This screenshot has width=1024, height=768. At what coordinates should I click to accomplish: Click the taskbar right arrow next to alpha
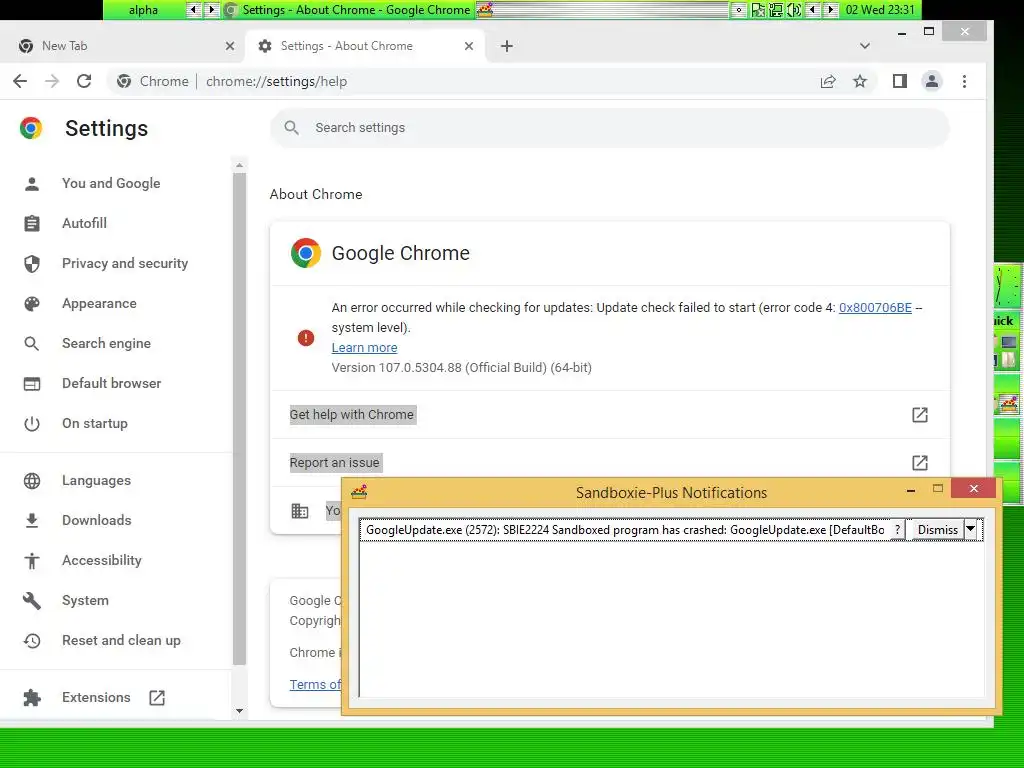(211, 9)
